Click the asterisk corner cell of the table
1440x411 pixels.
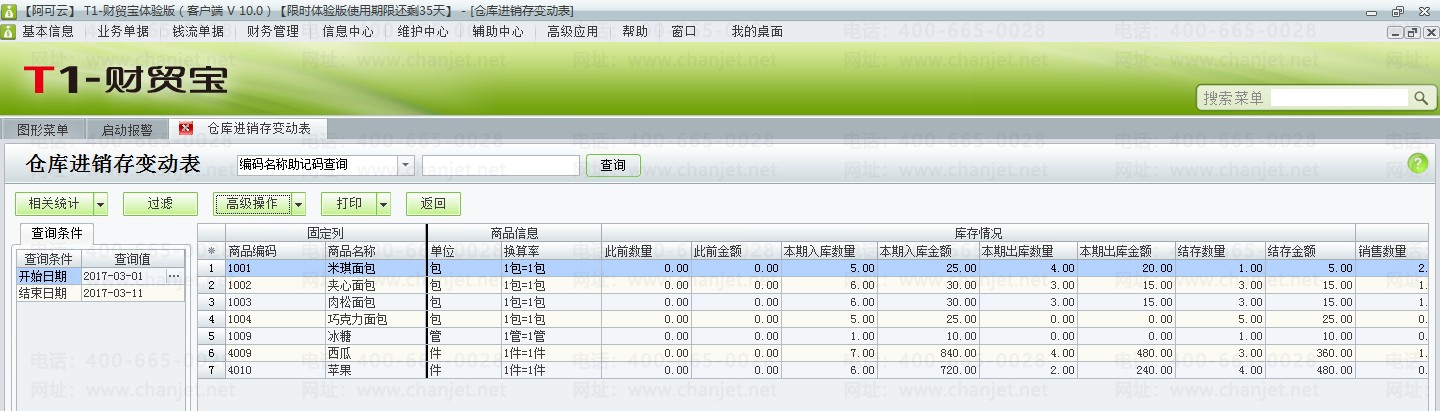211,251
